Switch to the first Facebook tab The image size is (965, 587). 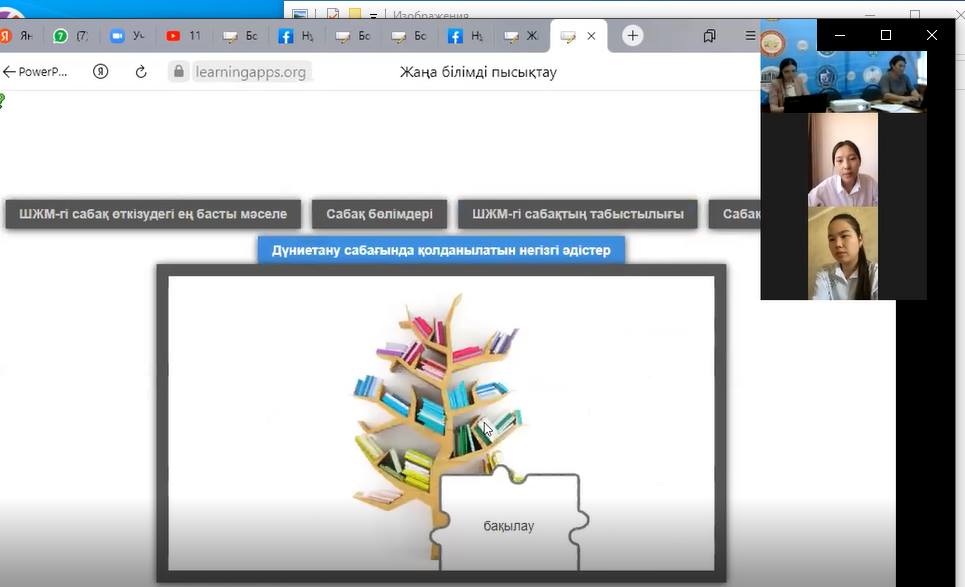point(296,36)
